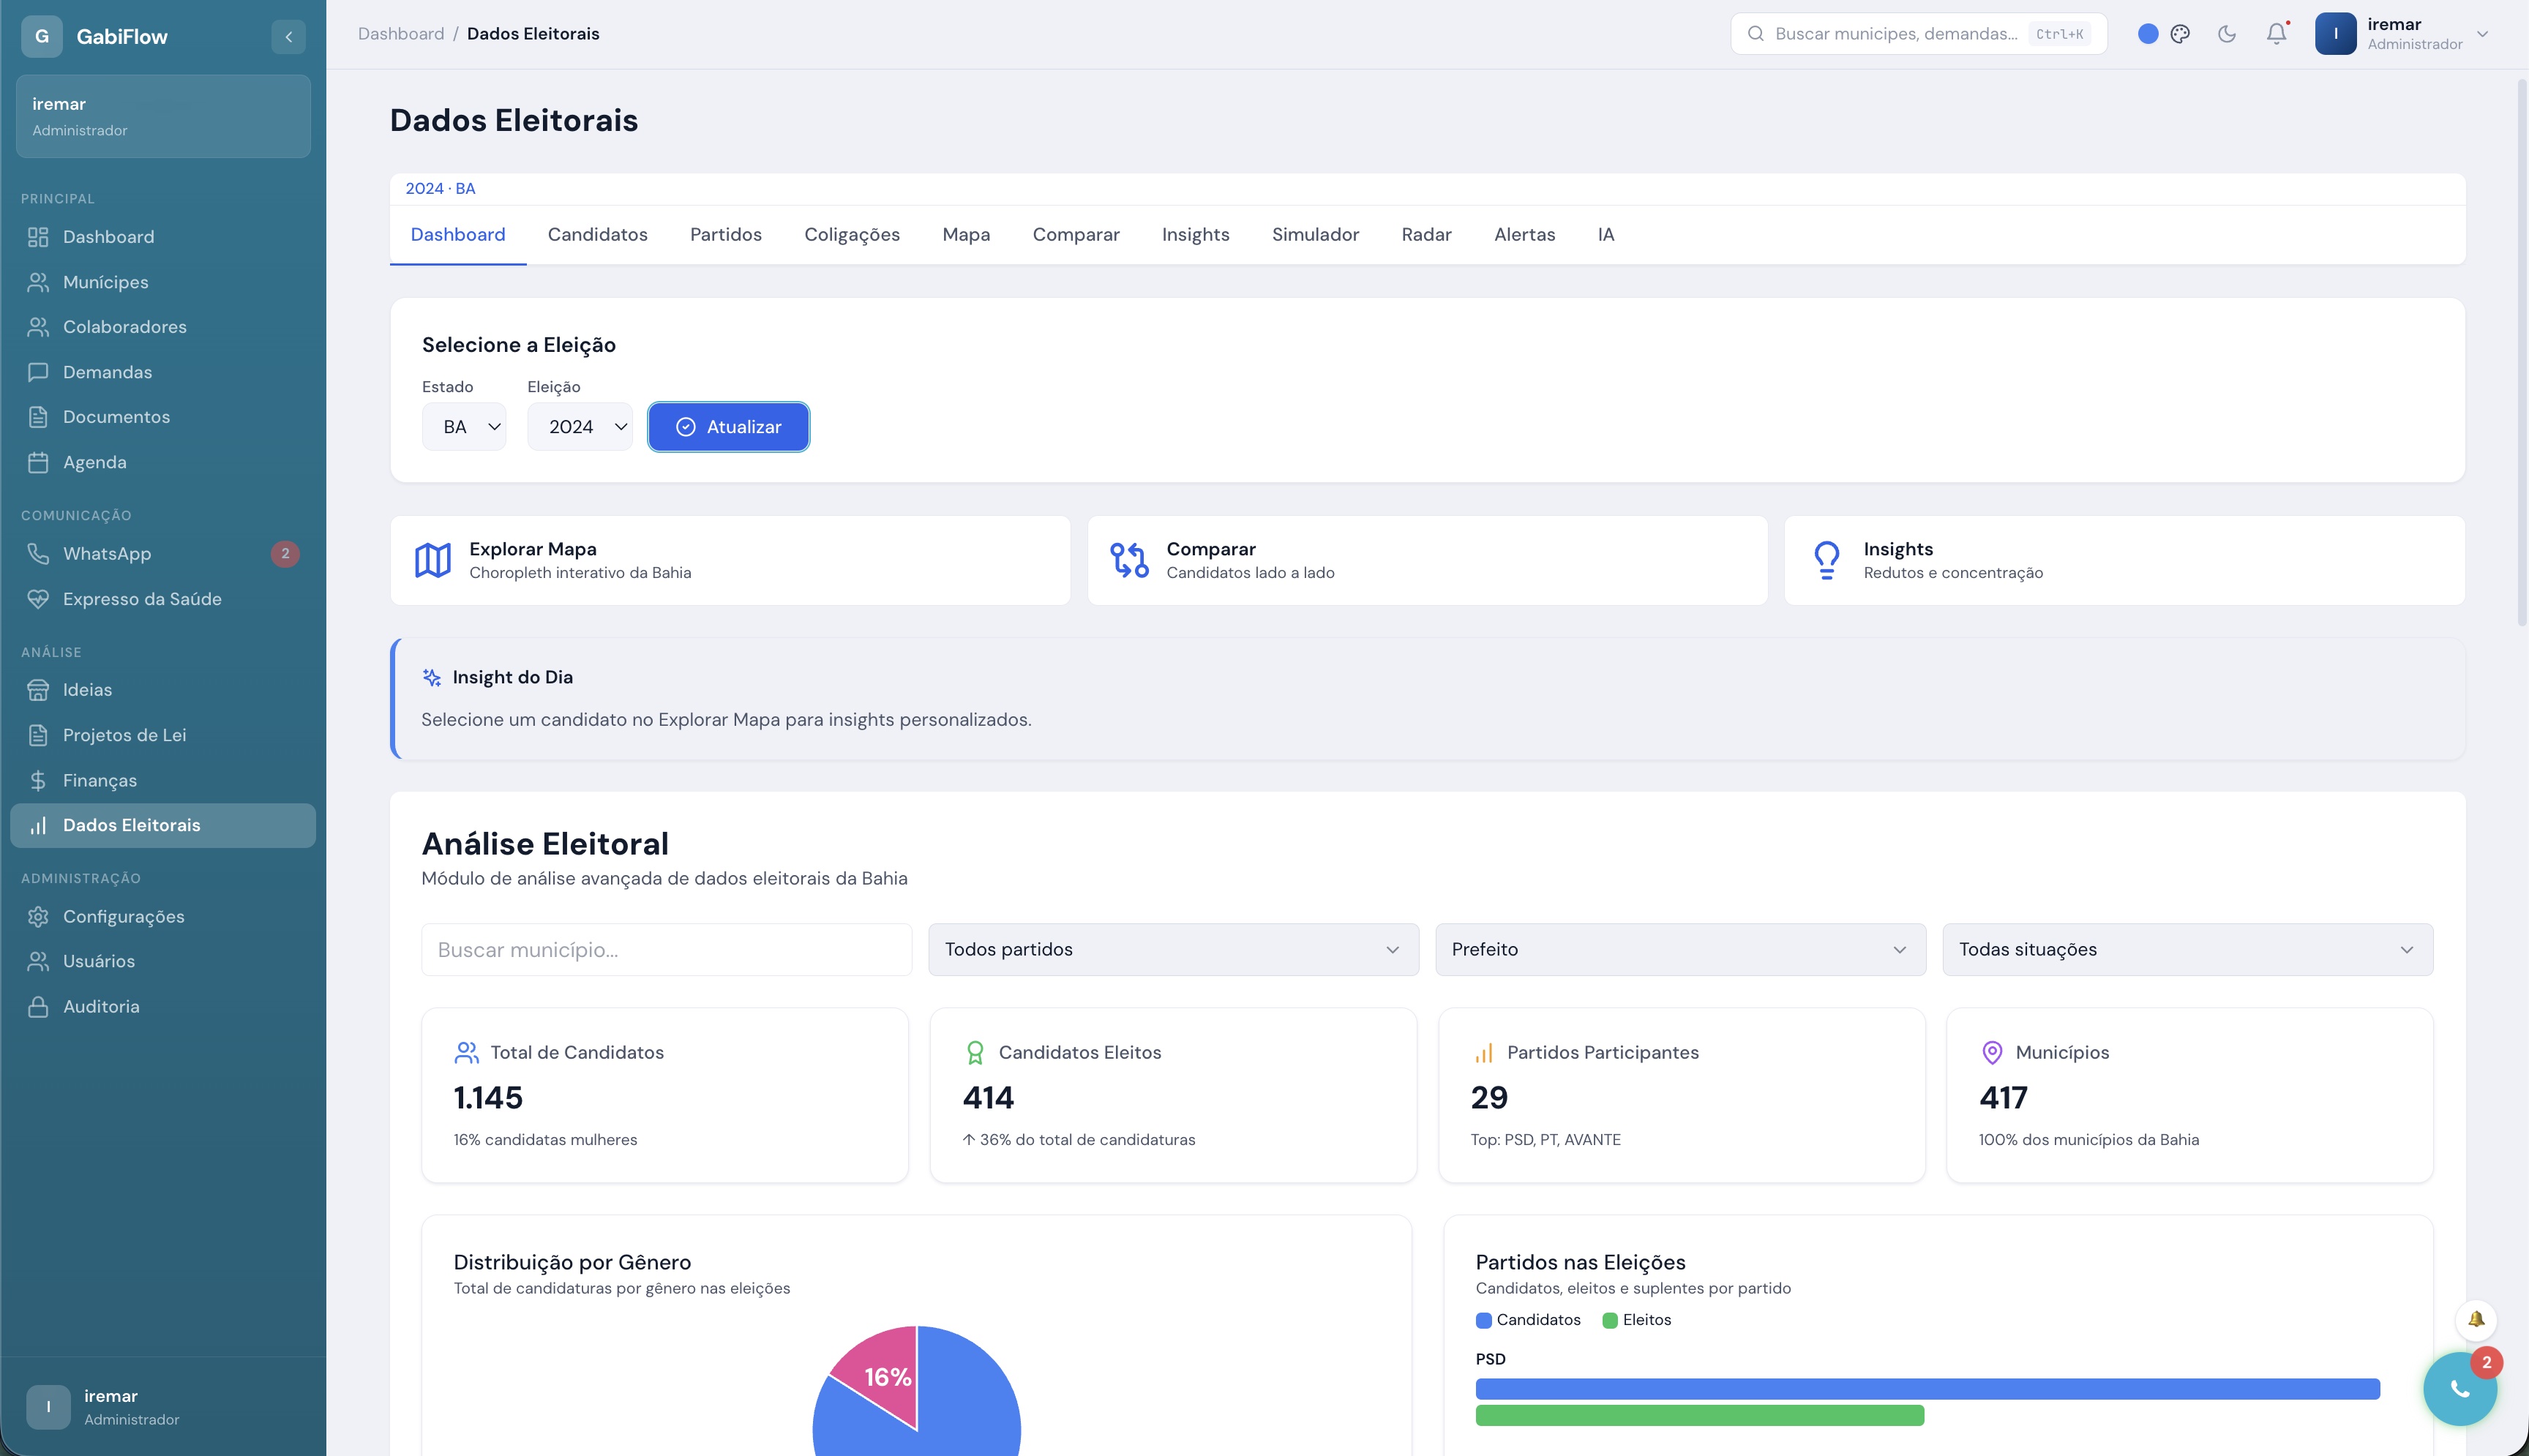2529x1456 pixels.
Task: Open Demandas in the sidebar
Action: 163,372
